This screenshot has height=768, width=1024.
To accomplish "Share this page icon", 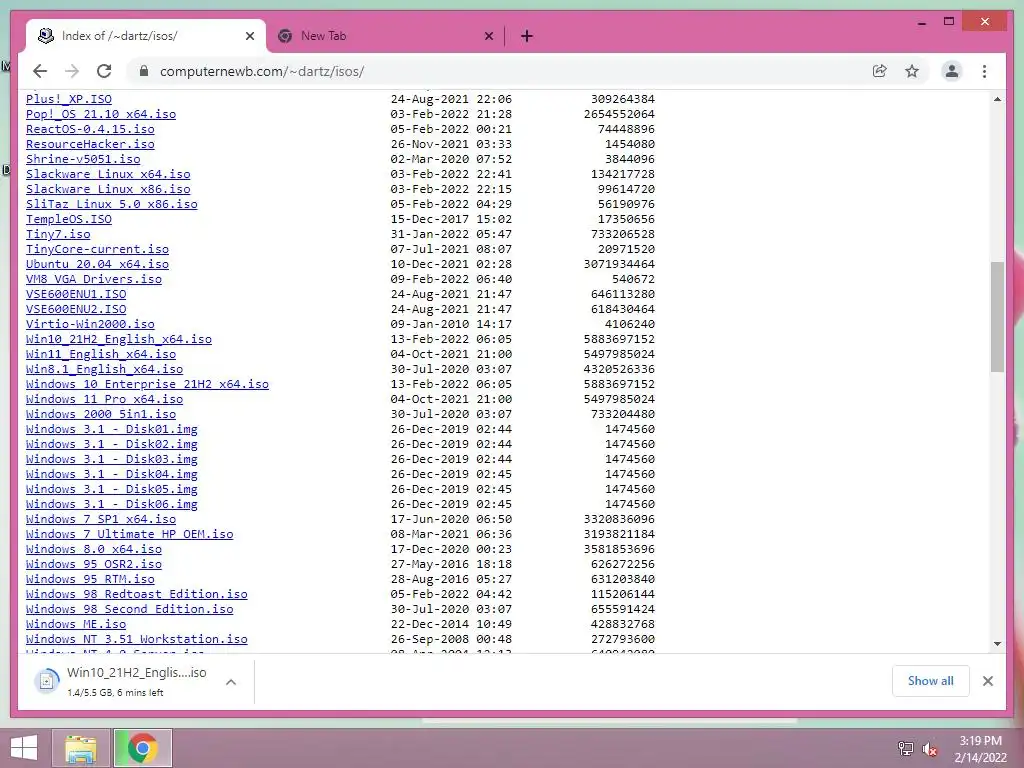I will 880,71.
